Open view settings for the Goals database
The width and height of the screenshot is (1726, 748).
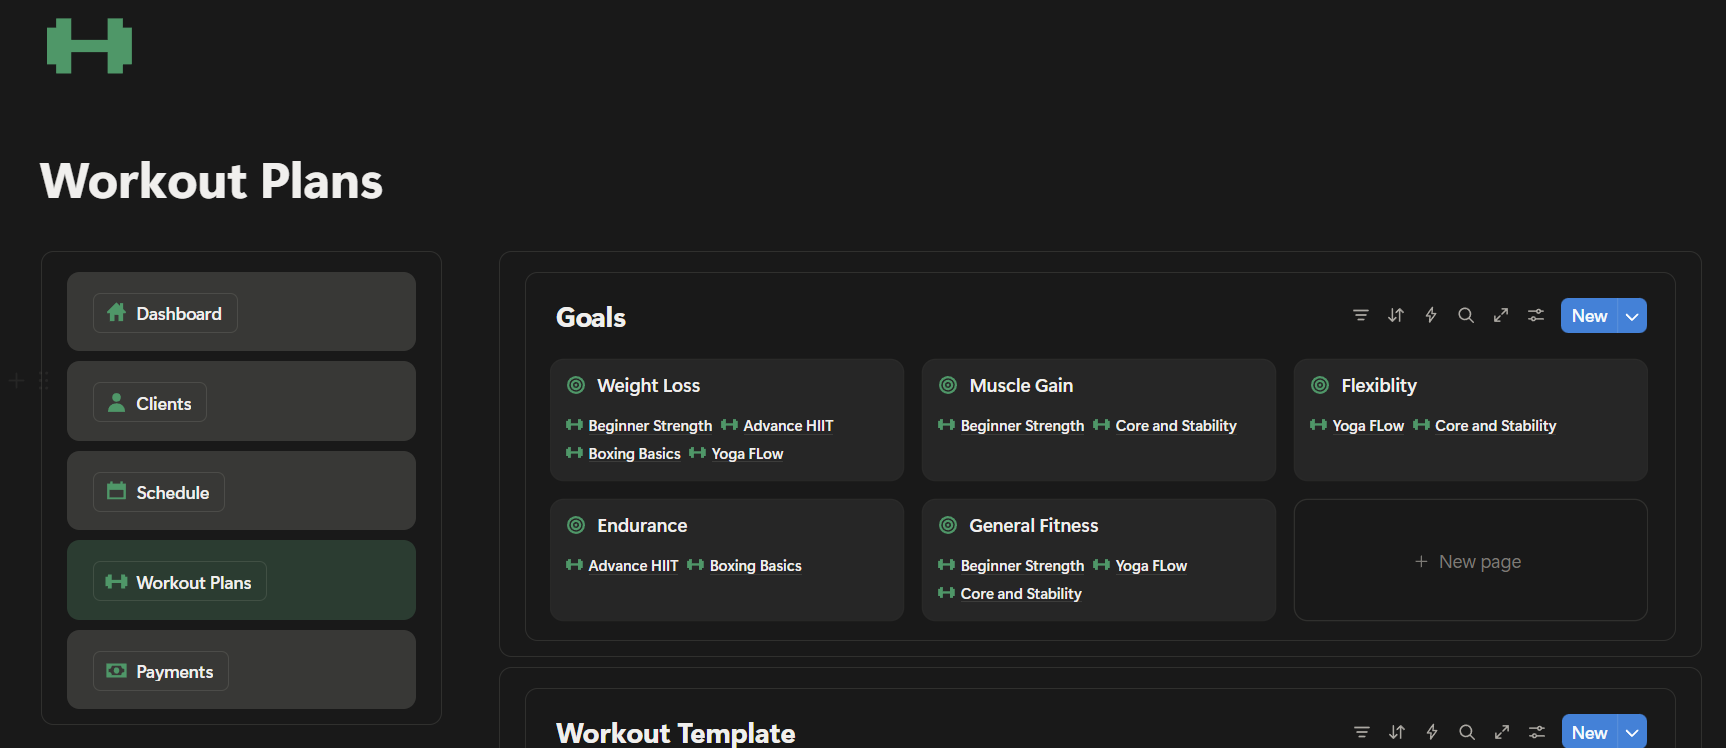click(1536, 315)
